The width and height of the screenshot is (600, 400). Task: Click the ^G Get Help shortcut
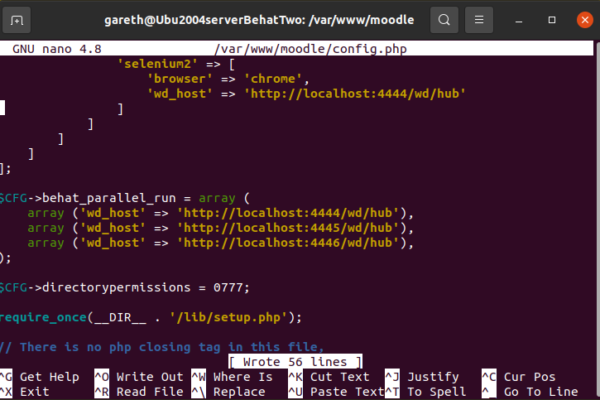[40, 377]
